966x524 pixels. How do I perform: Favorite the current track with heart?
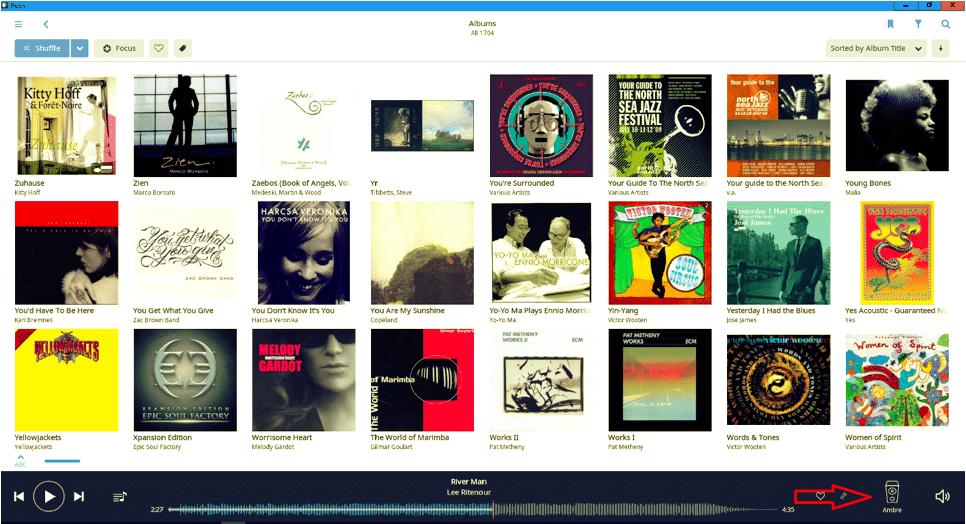820,496
